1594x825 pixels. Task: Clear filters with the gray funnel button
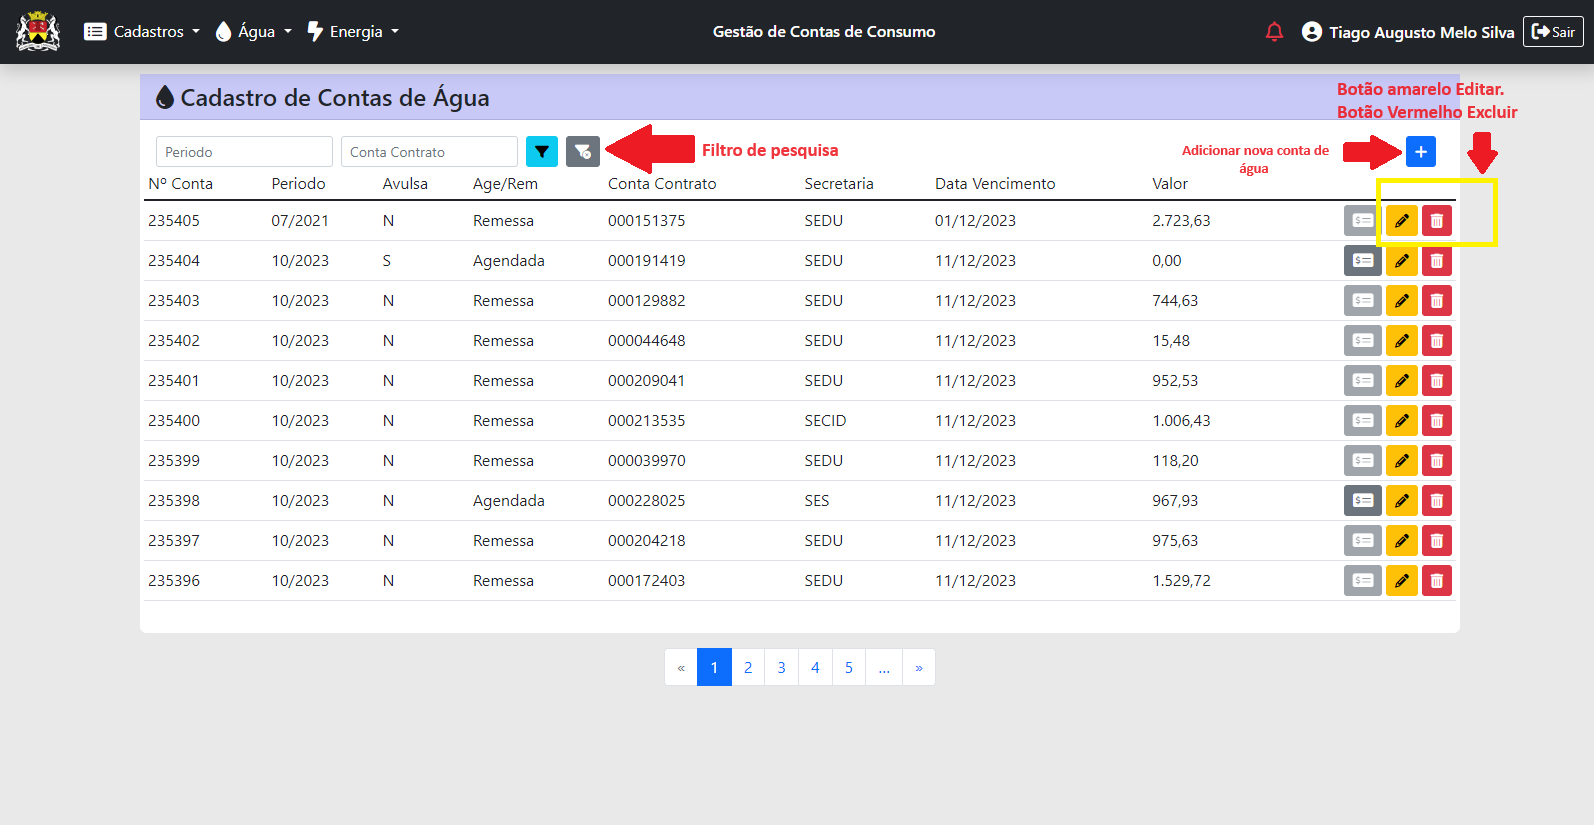pyautogui.click(x=583, y=151)
